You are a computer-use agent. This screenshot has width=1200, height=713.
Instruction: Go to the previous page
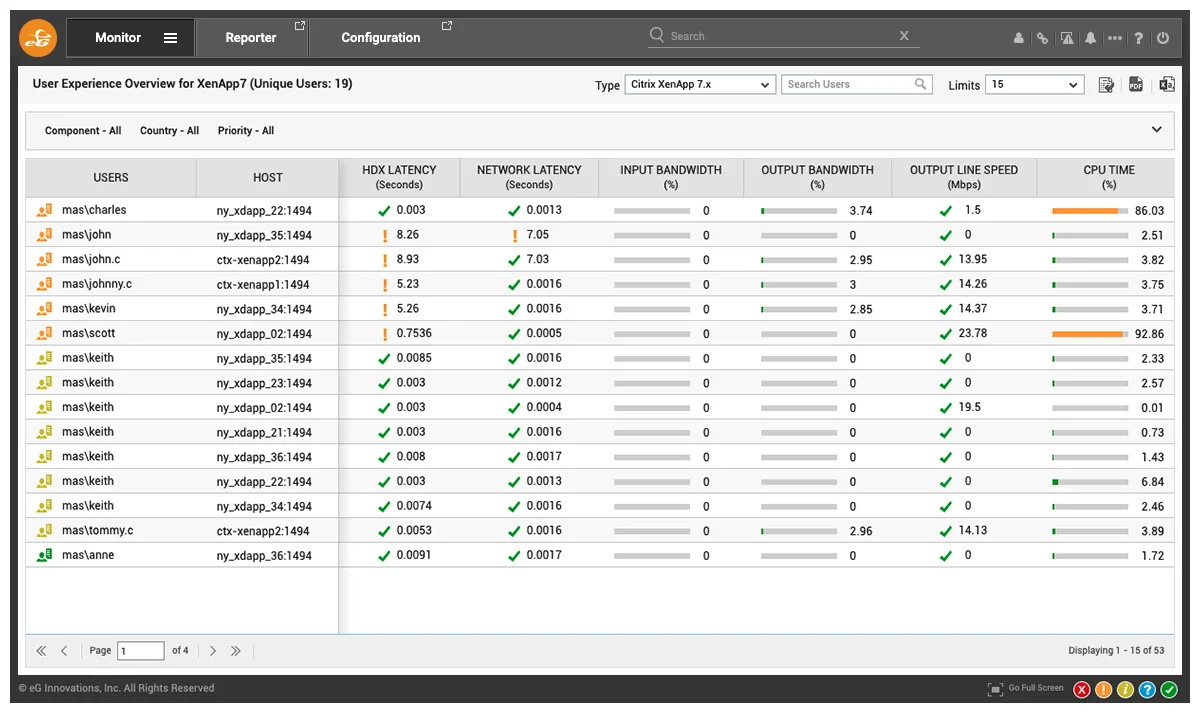tap(64, 651)
